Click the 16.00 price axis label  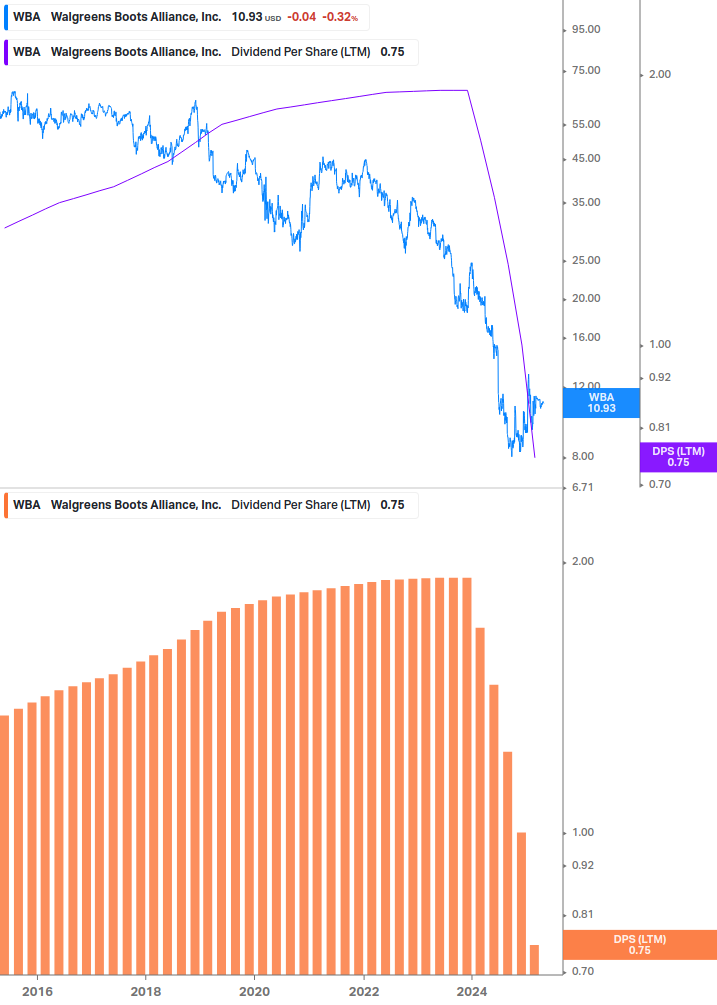(x=586, y=337)
